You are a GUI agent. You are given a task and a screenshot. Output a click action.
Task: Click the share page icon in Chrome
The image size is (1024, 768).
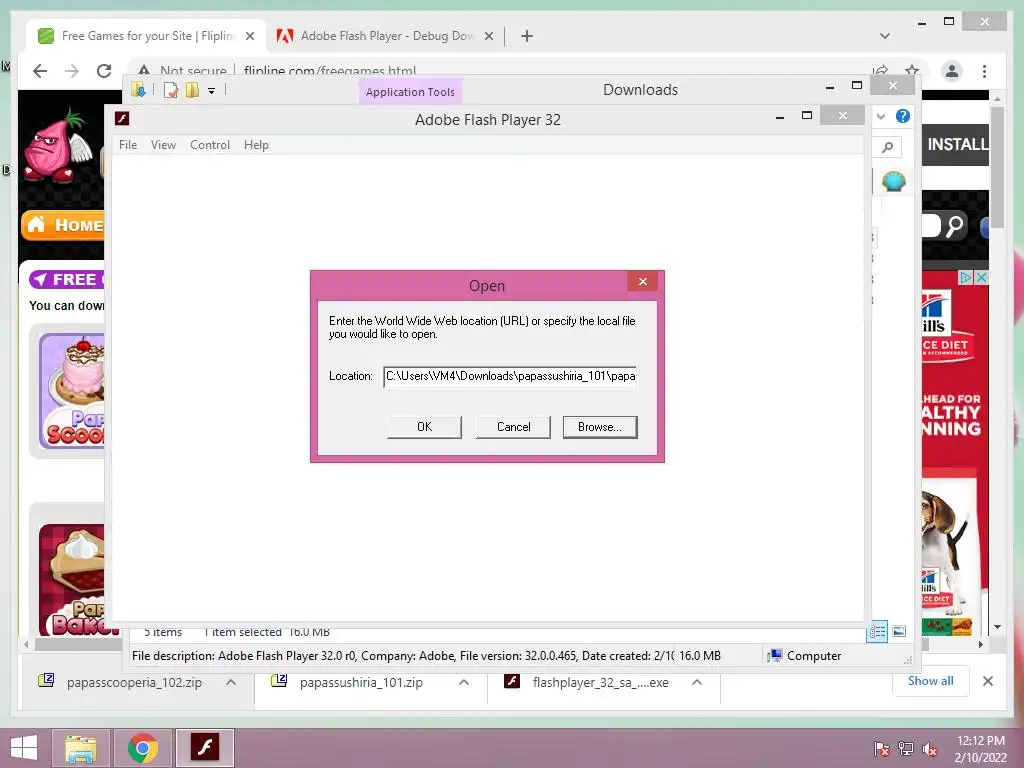pos(880,69)
